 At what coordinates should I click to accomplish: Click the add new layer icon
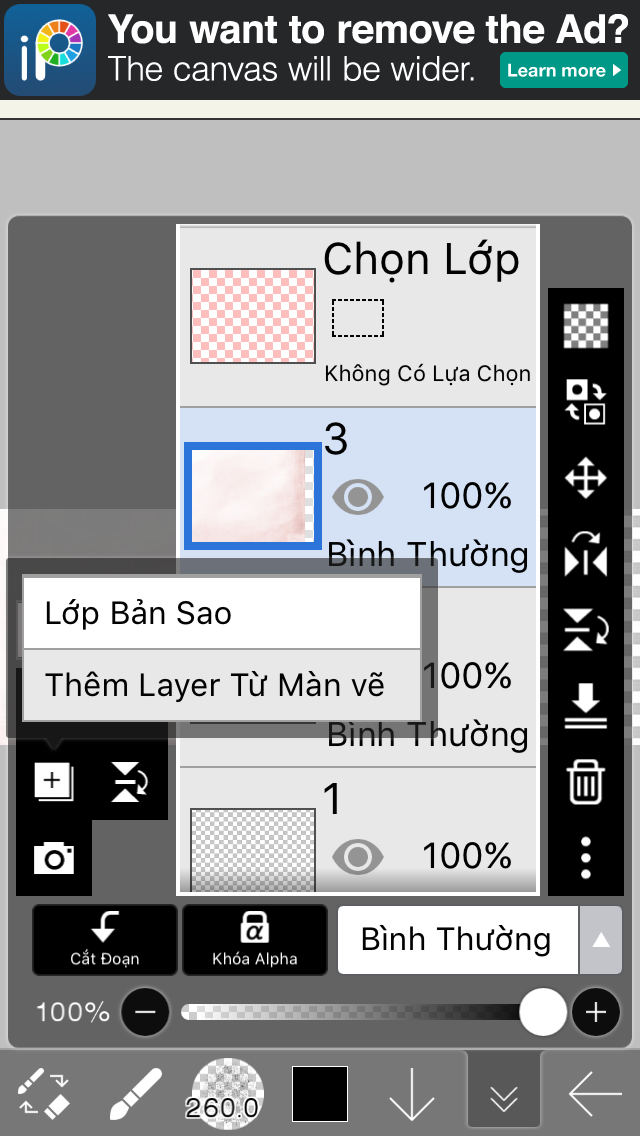click(54, 781)
